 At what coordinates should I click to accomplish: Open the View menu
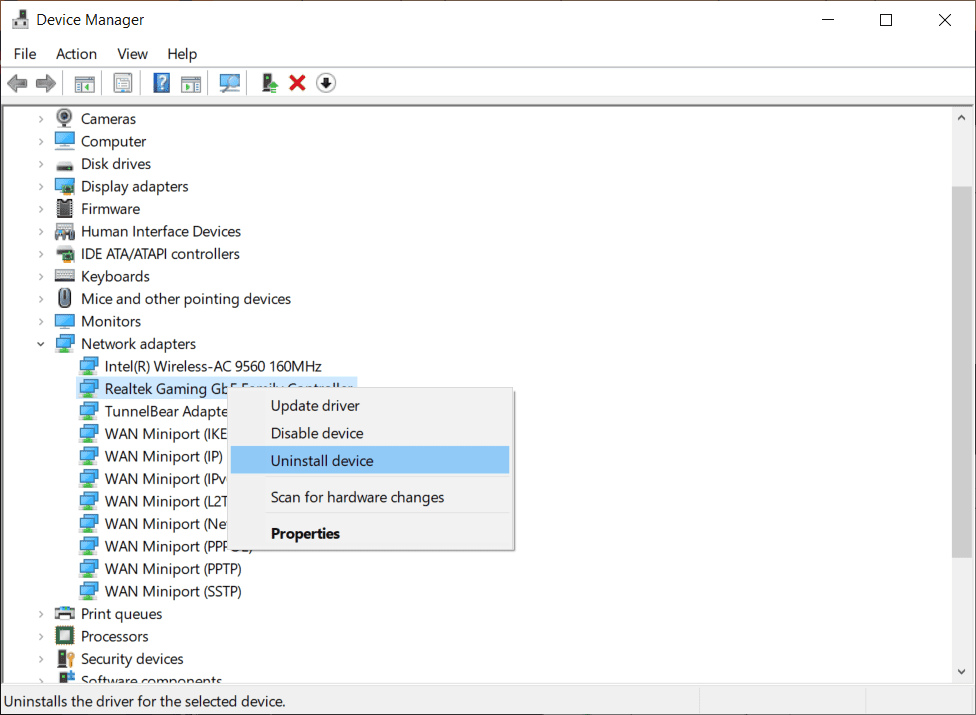click(x=133, y=54)
